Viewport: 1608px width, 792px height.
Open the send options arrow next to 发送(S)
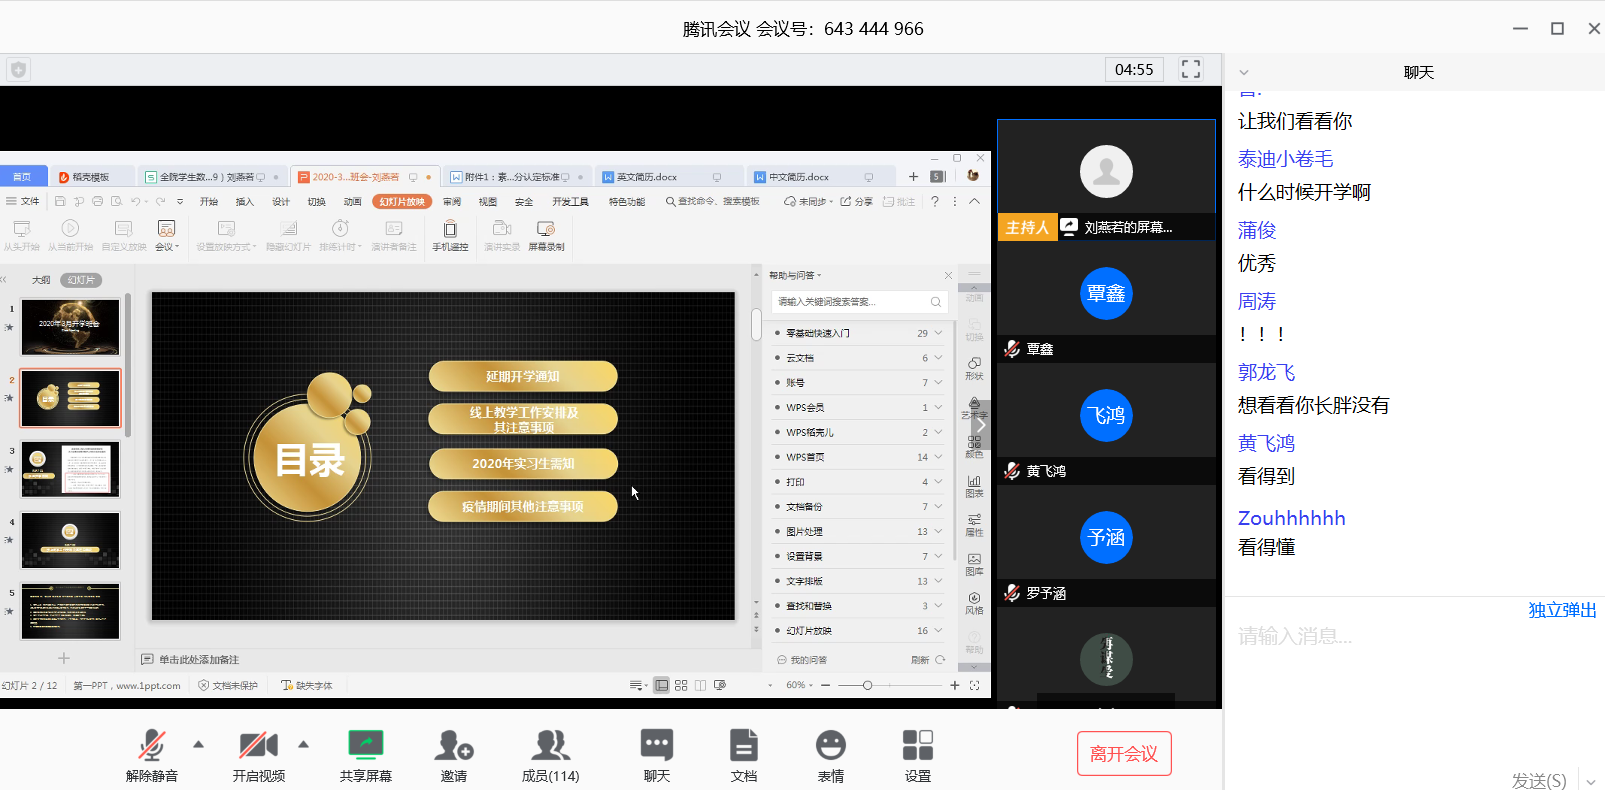point(1590,781)
